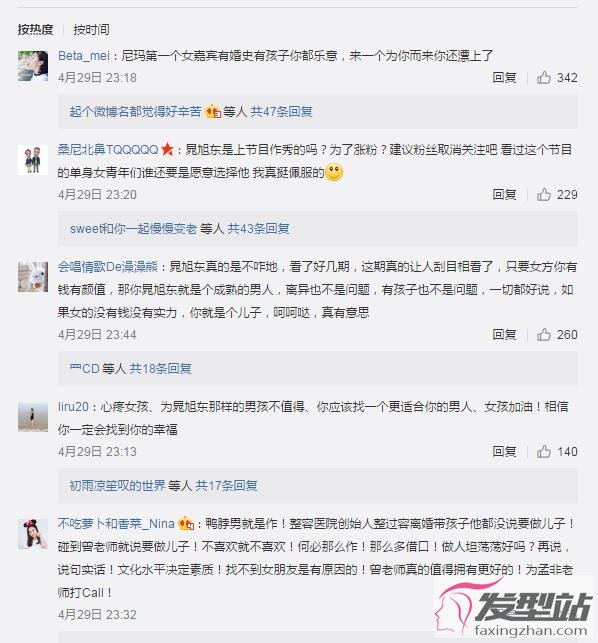Visit 起个微博名都觉得好辛苦 user profile
Viewport: 598px width, 643px height.
pyautogui.click(x=135, y=111)
